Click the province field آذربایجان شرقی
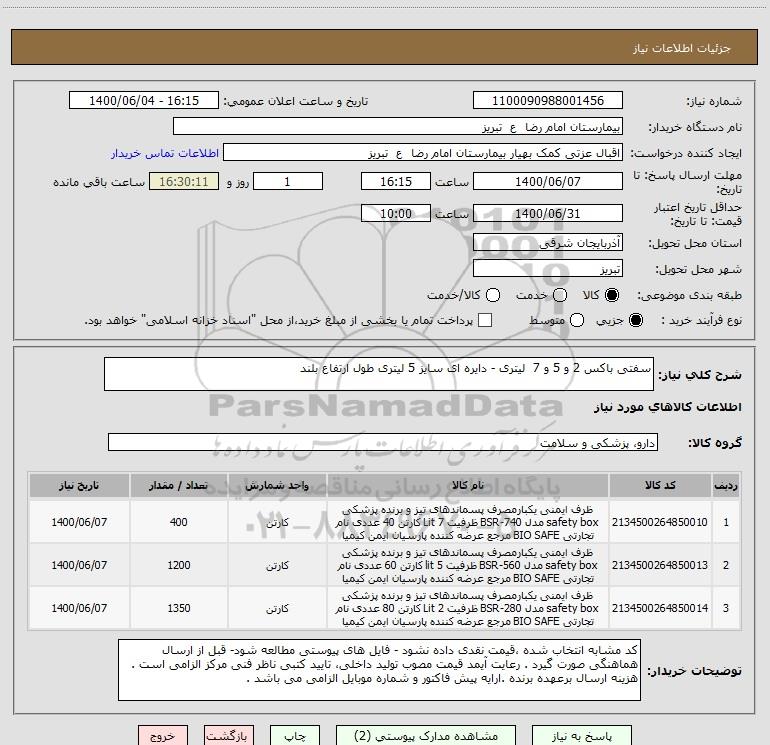The image size is (770, 745). 548,243
